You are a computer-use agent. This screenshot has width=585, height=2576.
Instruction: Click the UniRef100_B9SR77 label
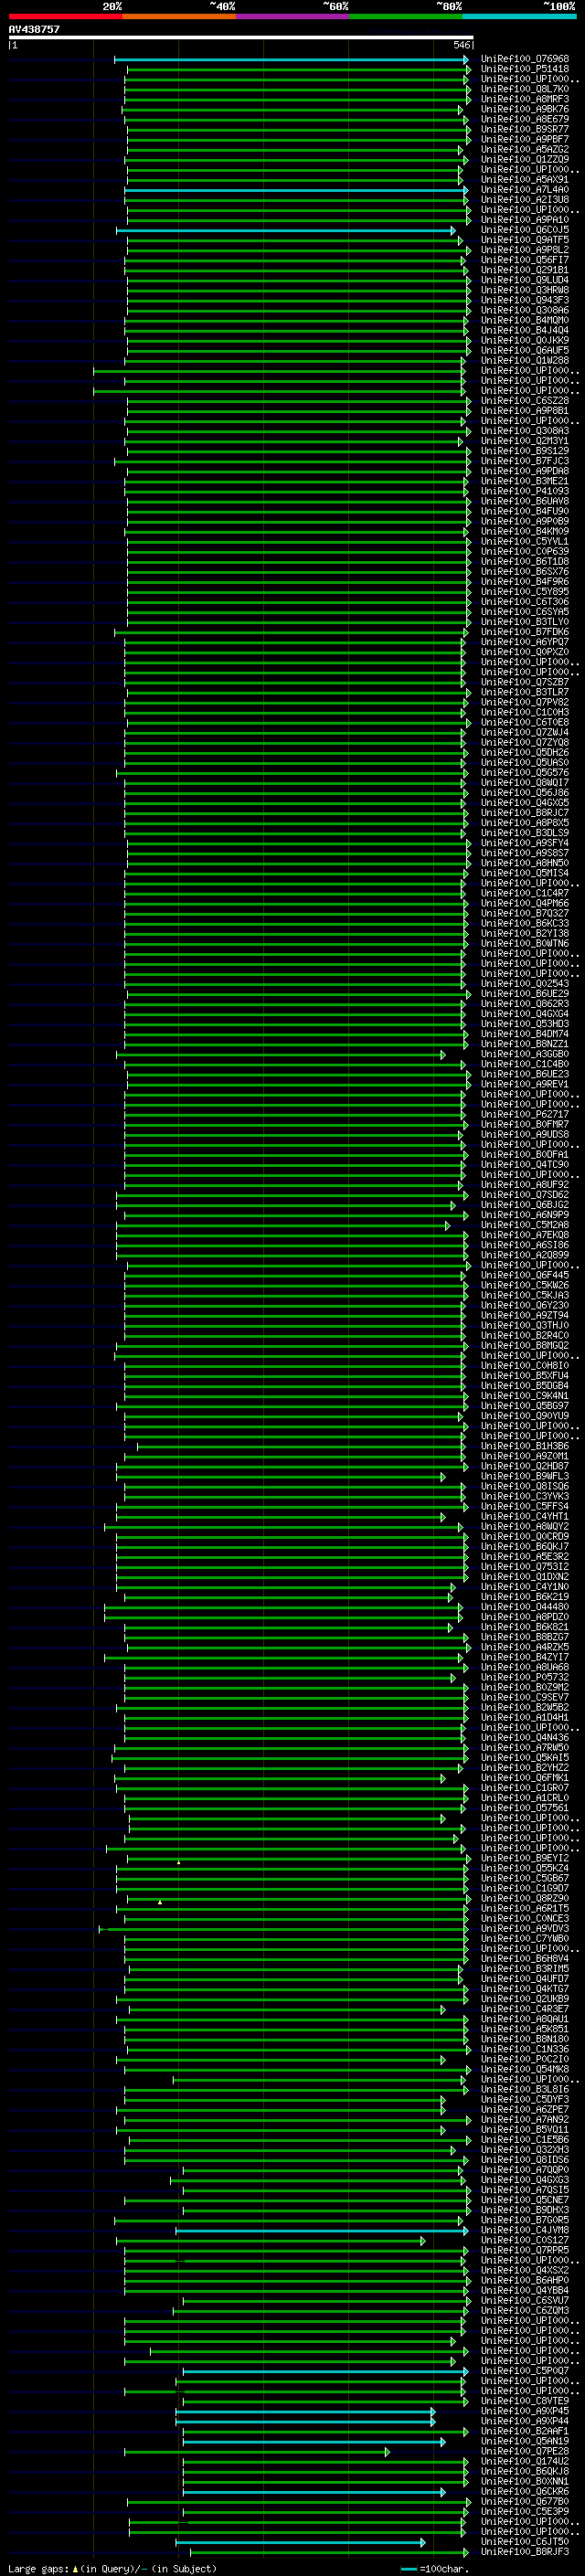(x=524, y=129)
